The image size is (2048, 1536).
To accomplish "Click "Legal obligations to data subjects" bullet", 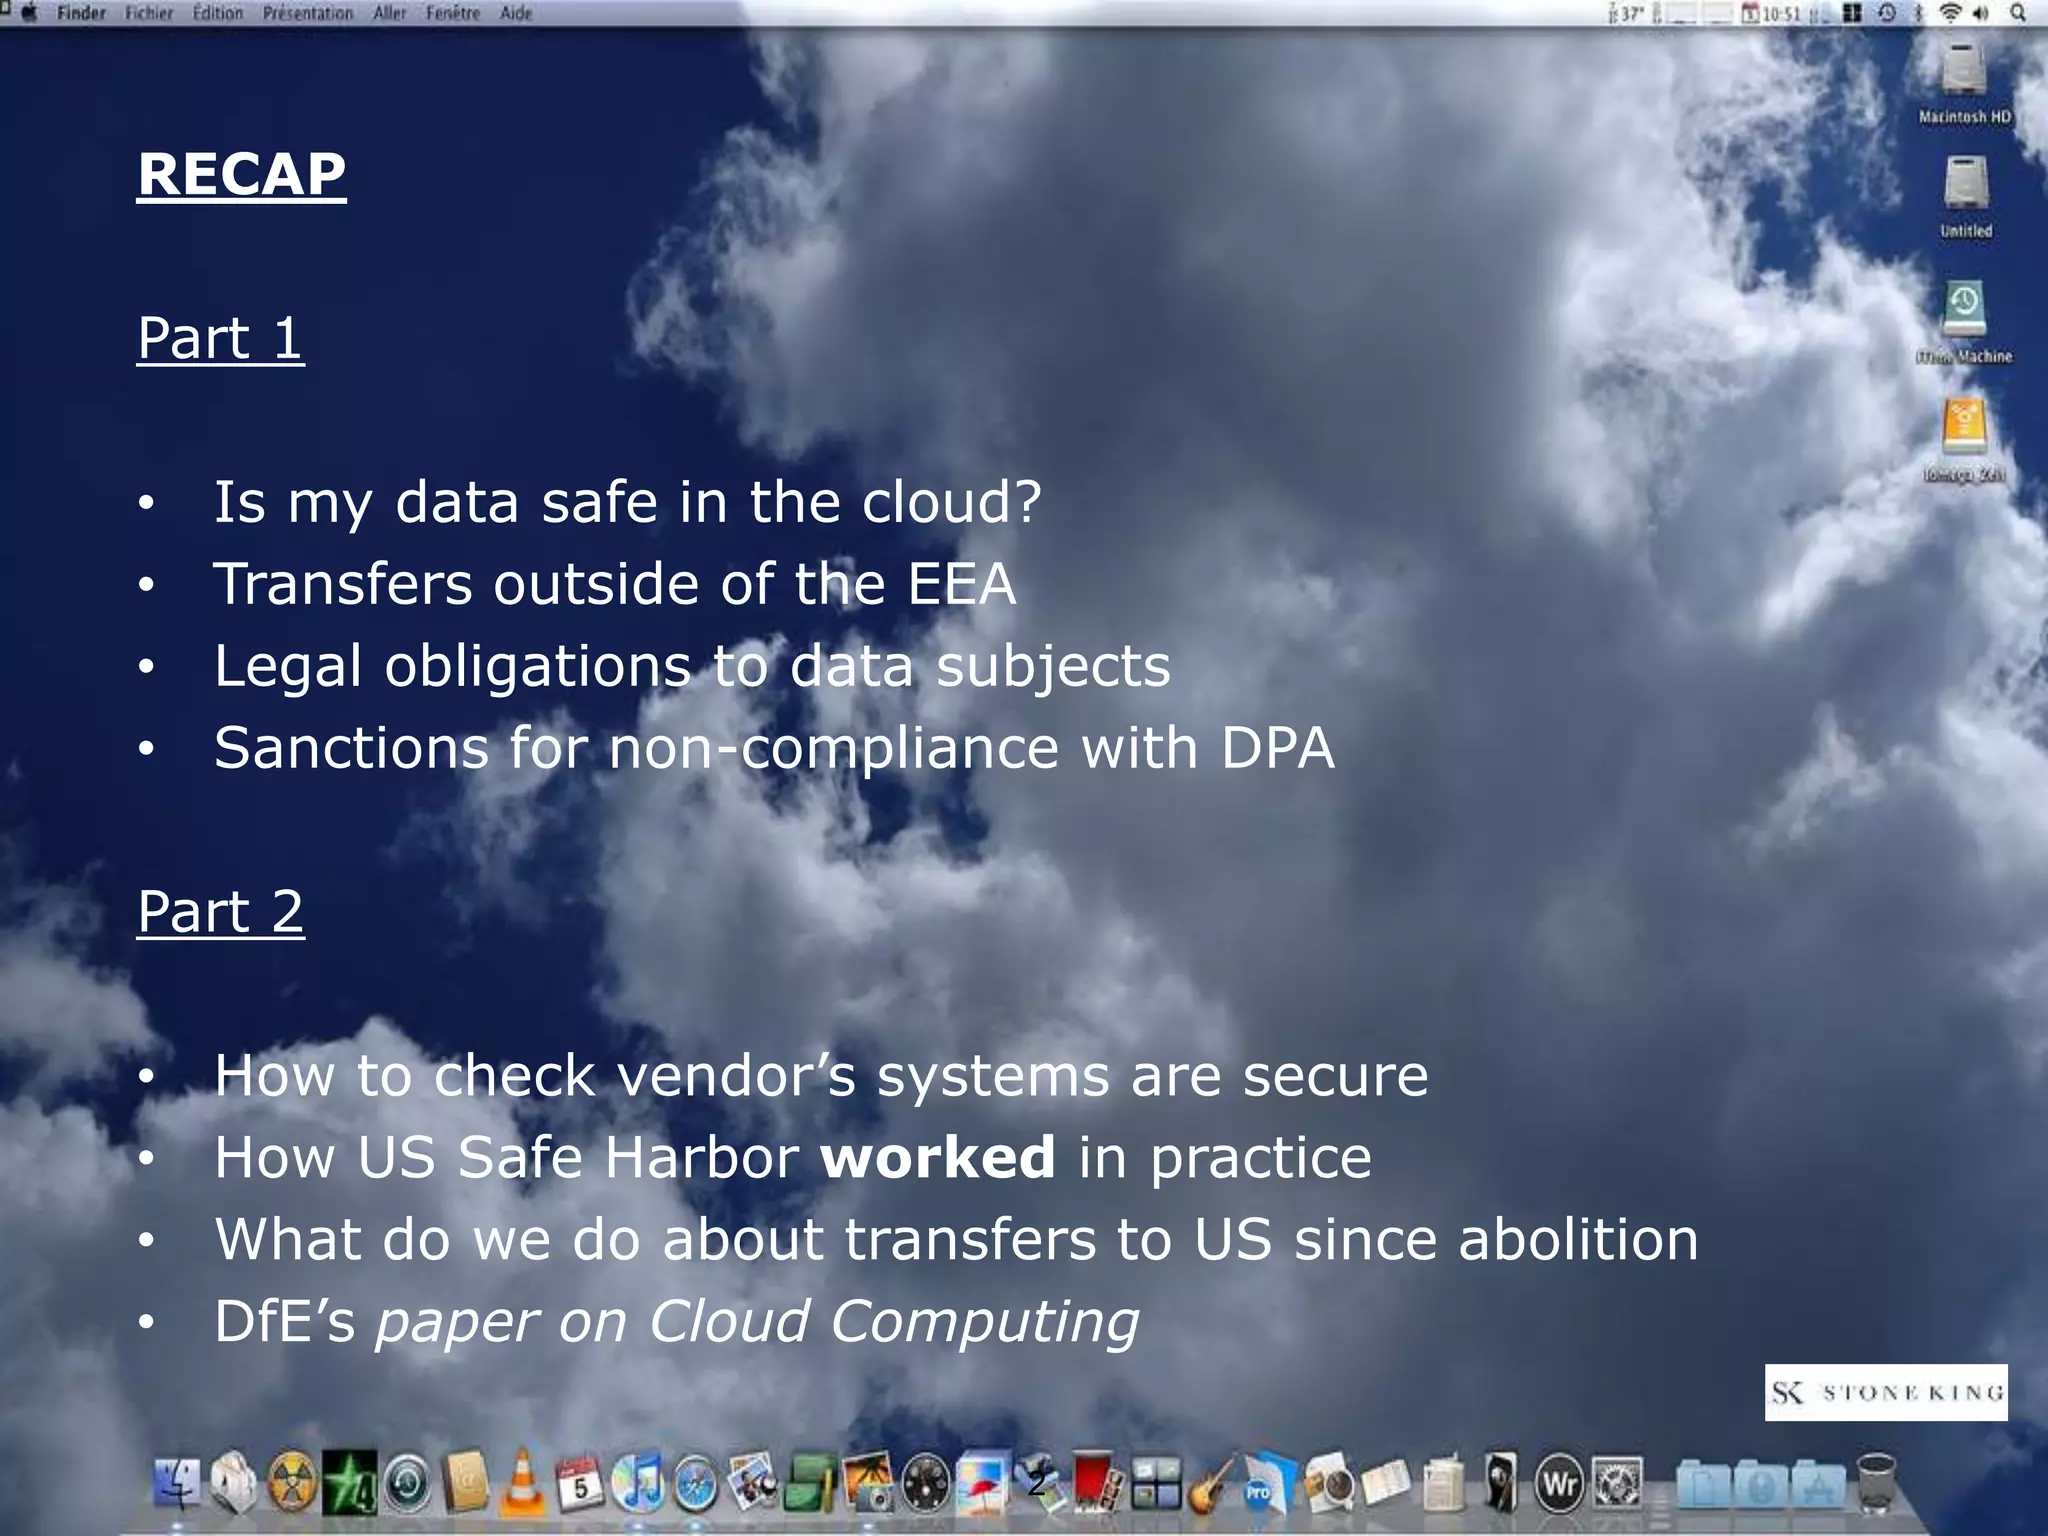I will click(692, 666).
